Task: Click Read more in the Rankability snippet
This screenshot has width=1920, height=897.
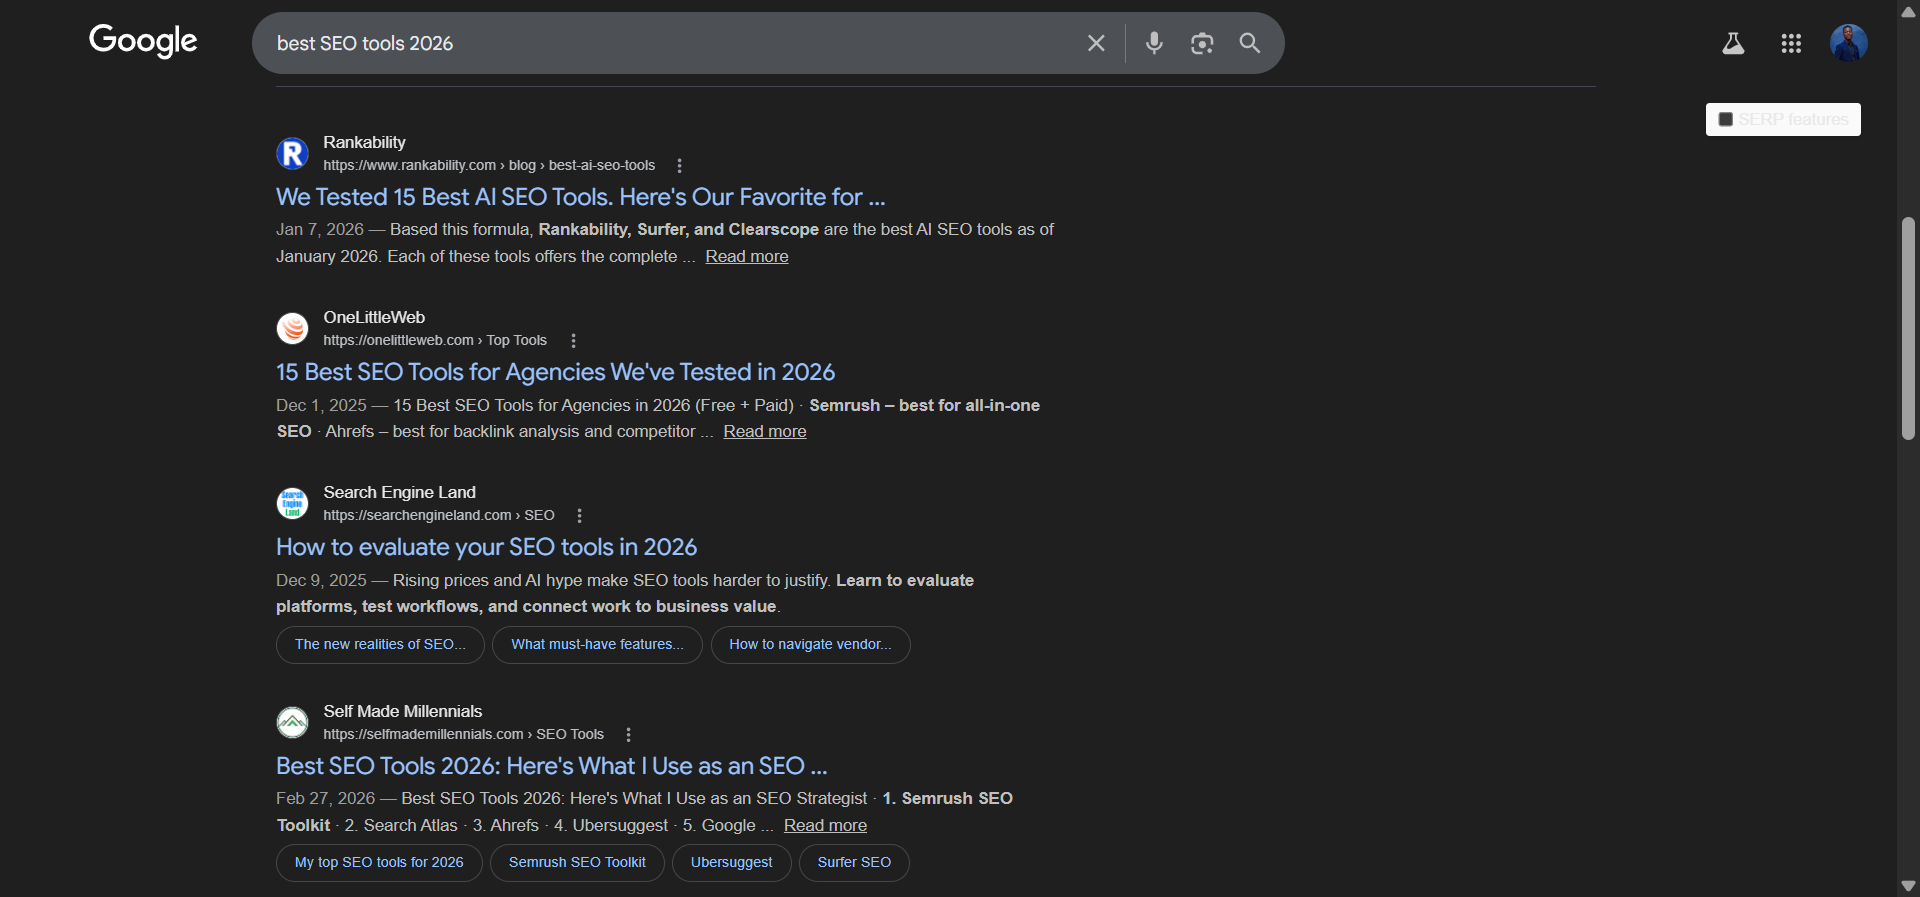Action: [747, 257]
